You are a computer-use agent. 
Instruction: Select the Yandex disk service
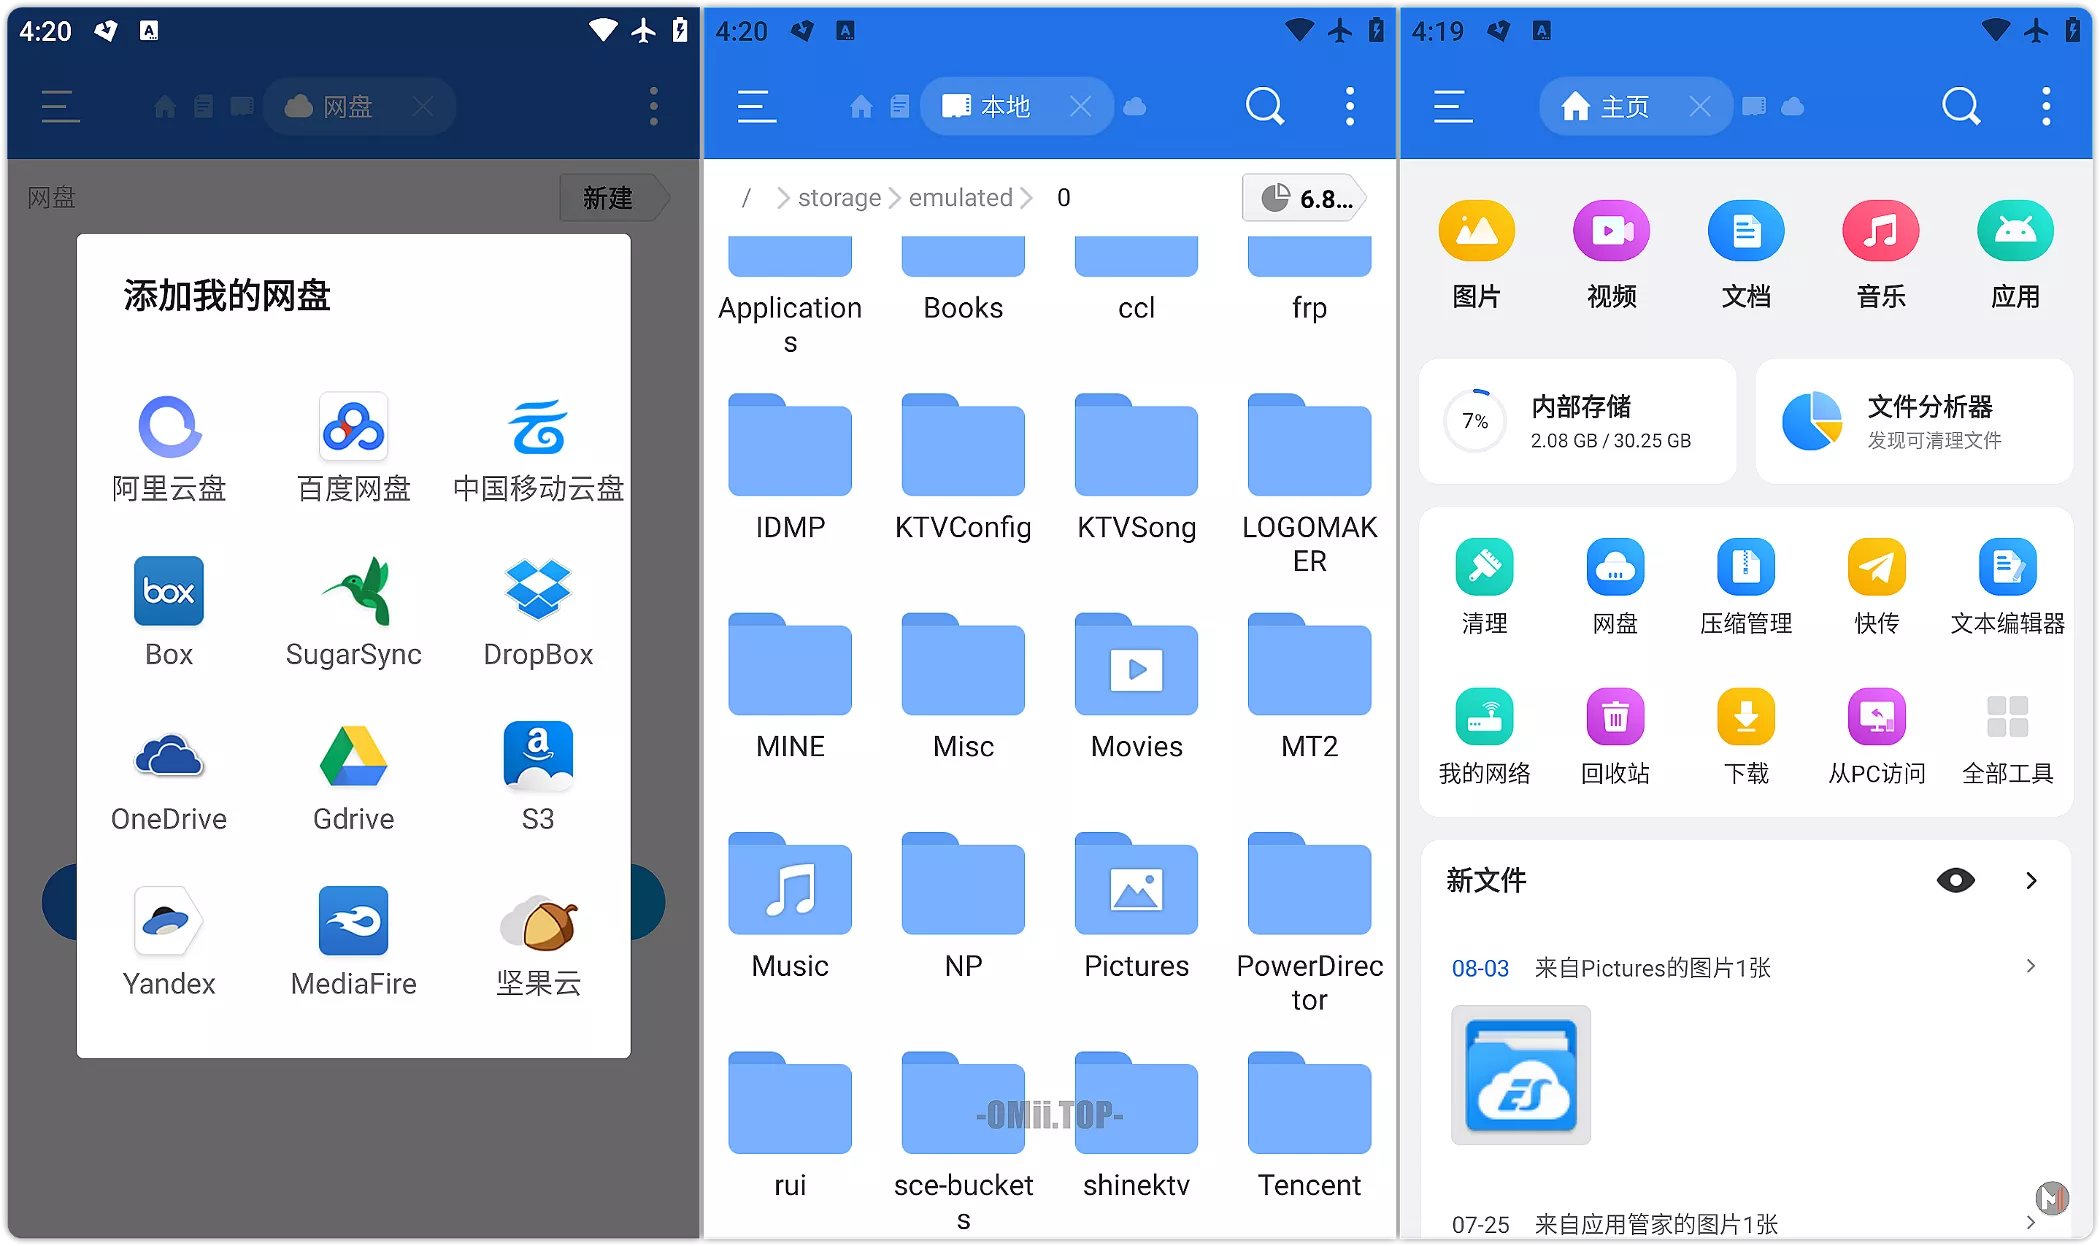[169, 942]
